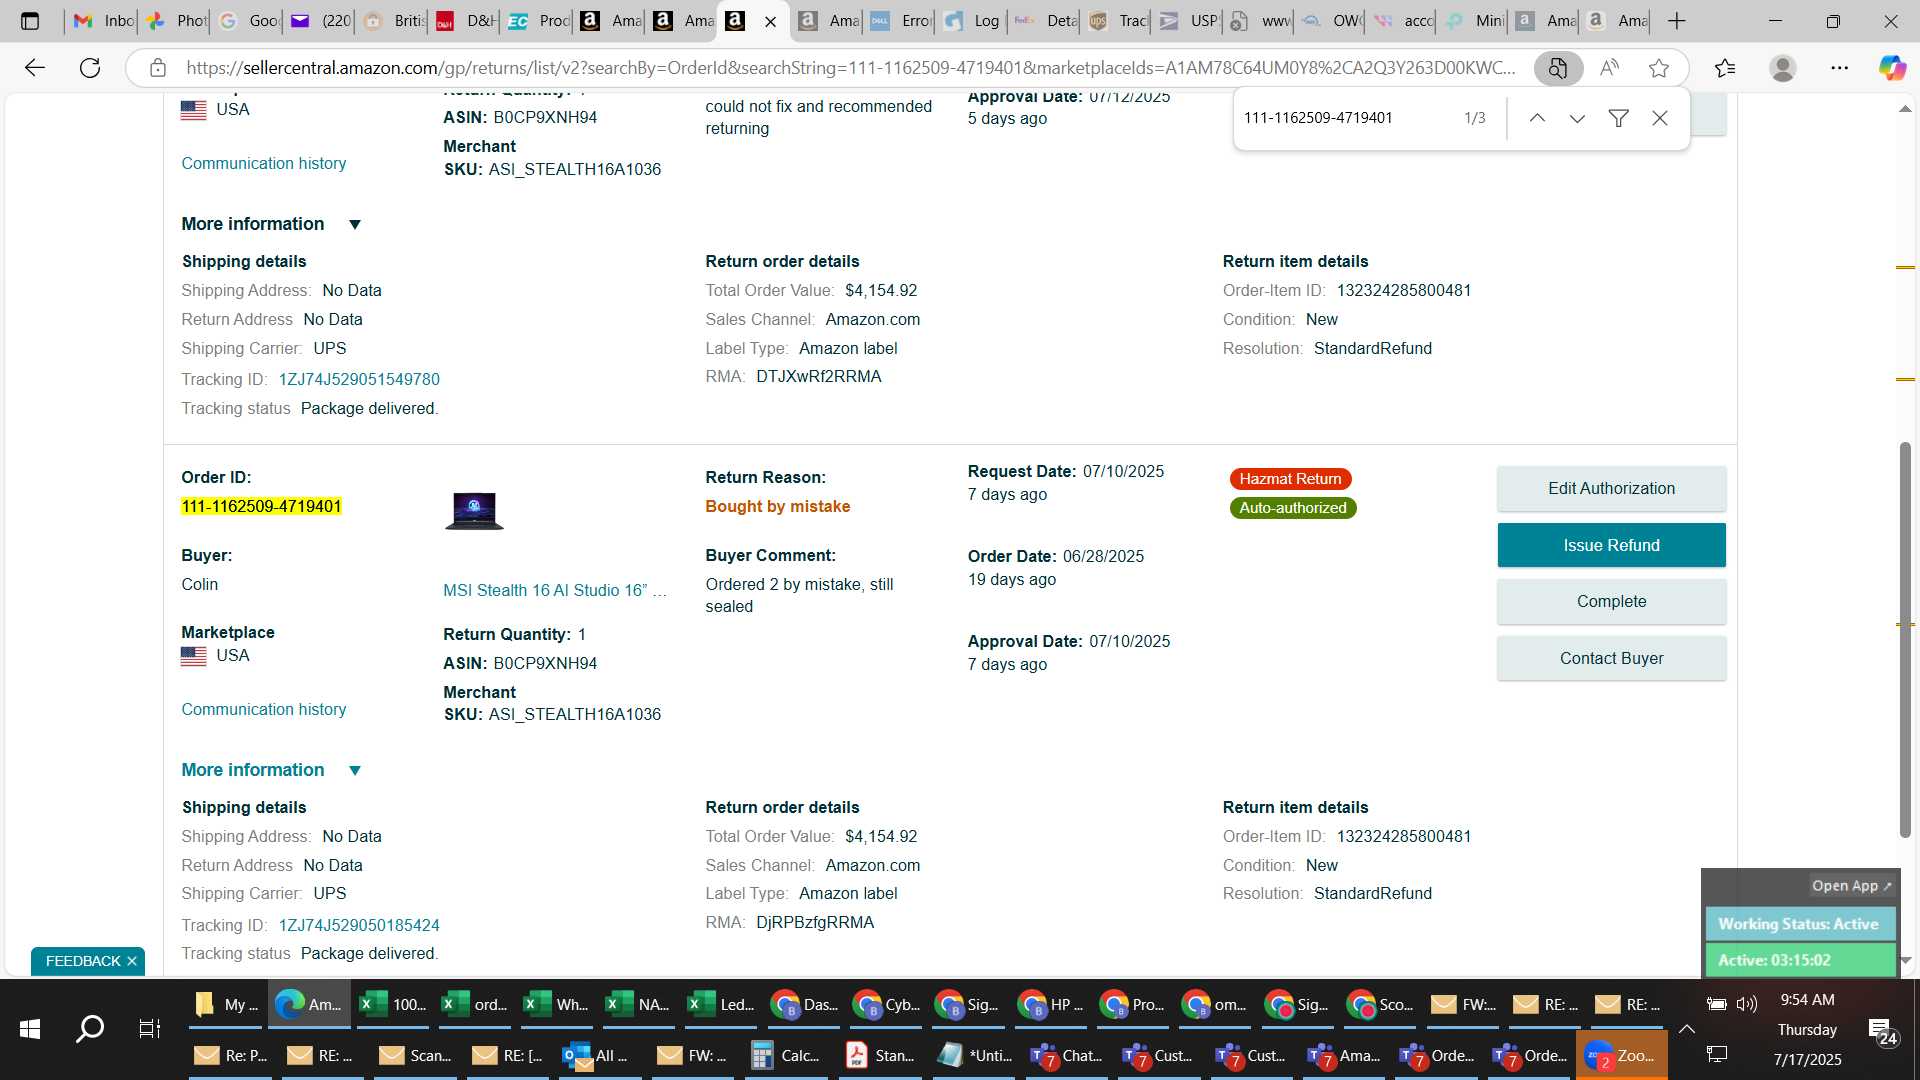
Task: Open Edge settings and more menu
Action: coord(1839,68)
